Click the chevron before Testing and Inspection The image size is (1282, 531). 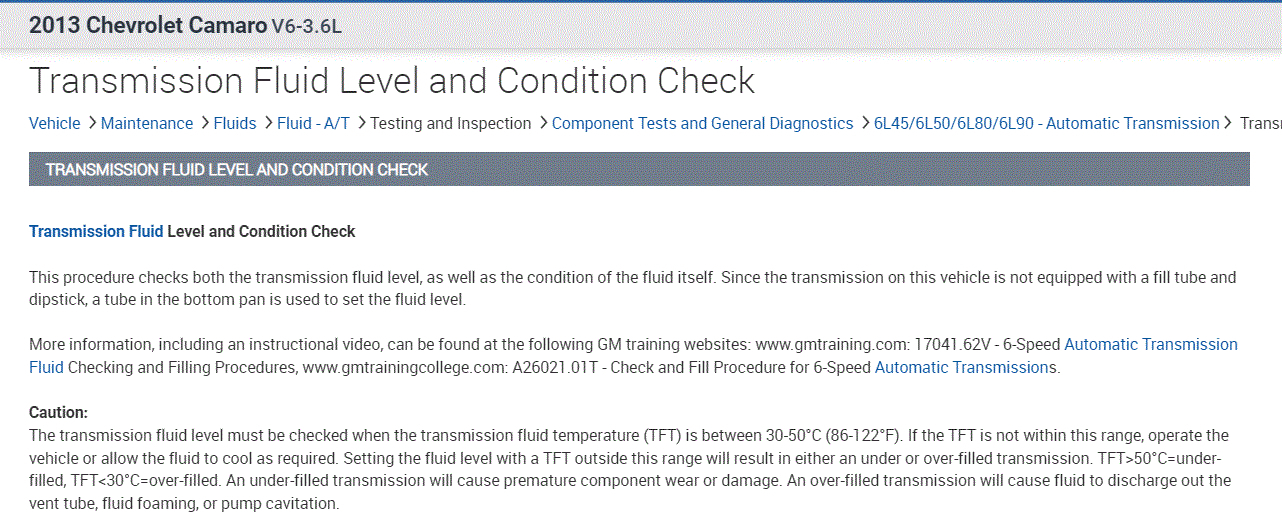tap(360, 124)
